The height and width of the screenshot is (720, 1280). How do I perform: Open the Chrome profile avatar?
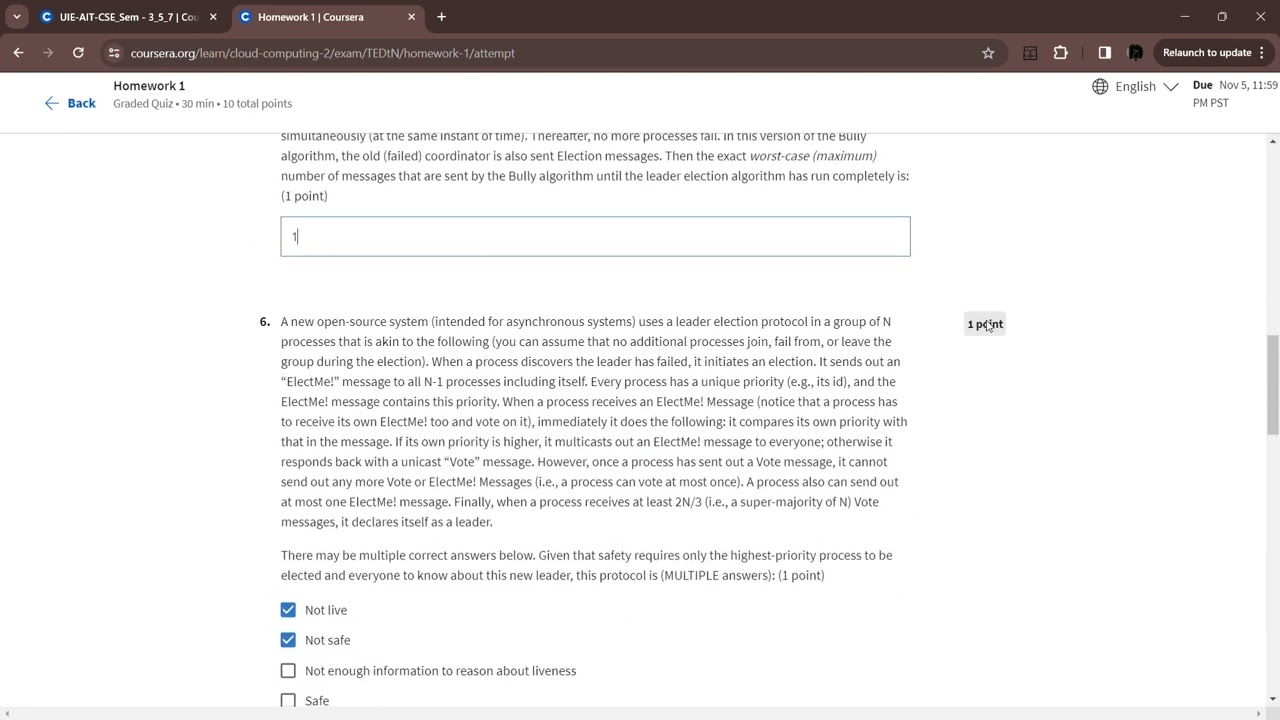coord(1135,53)
